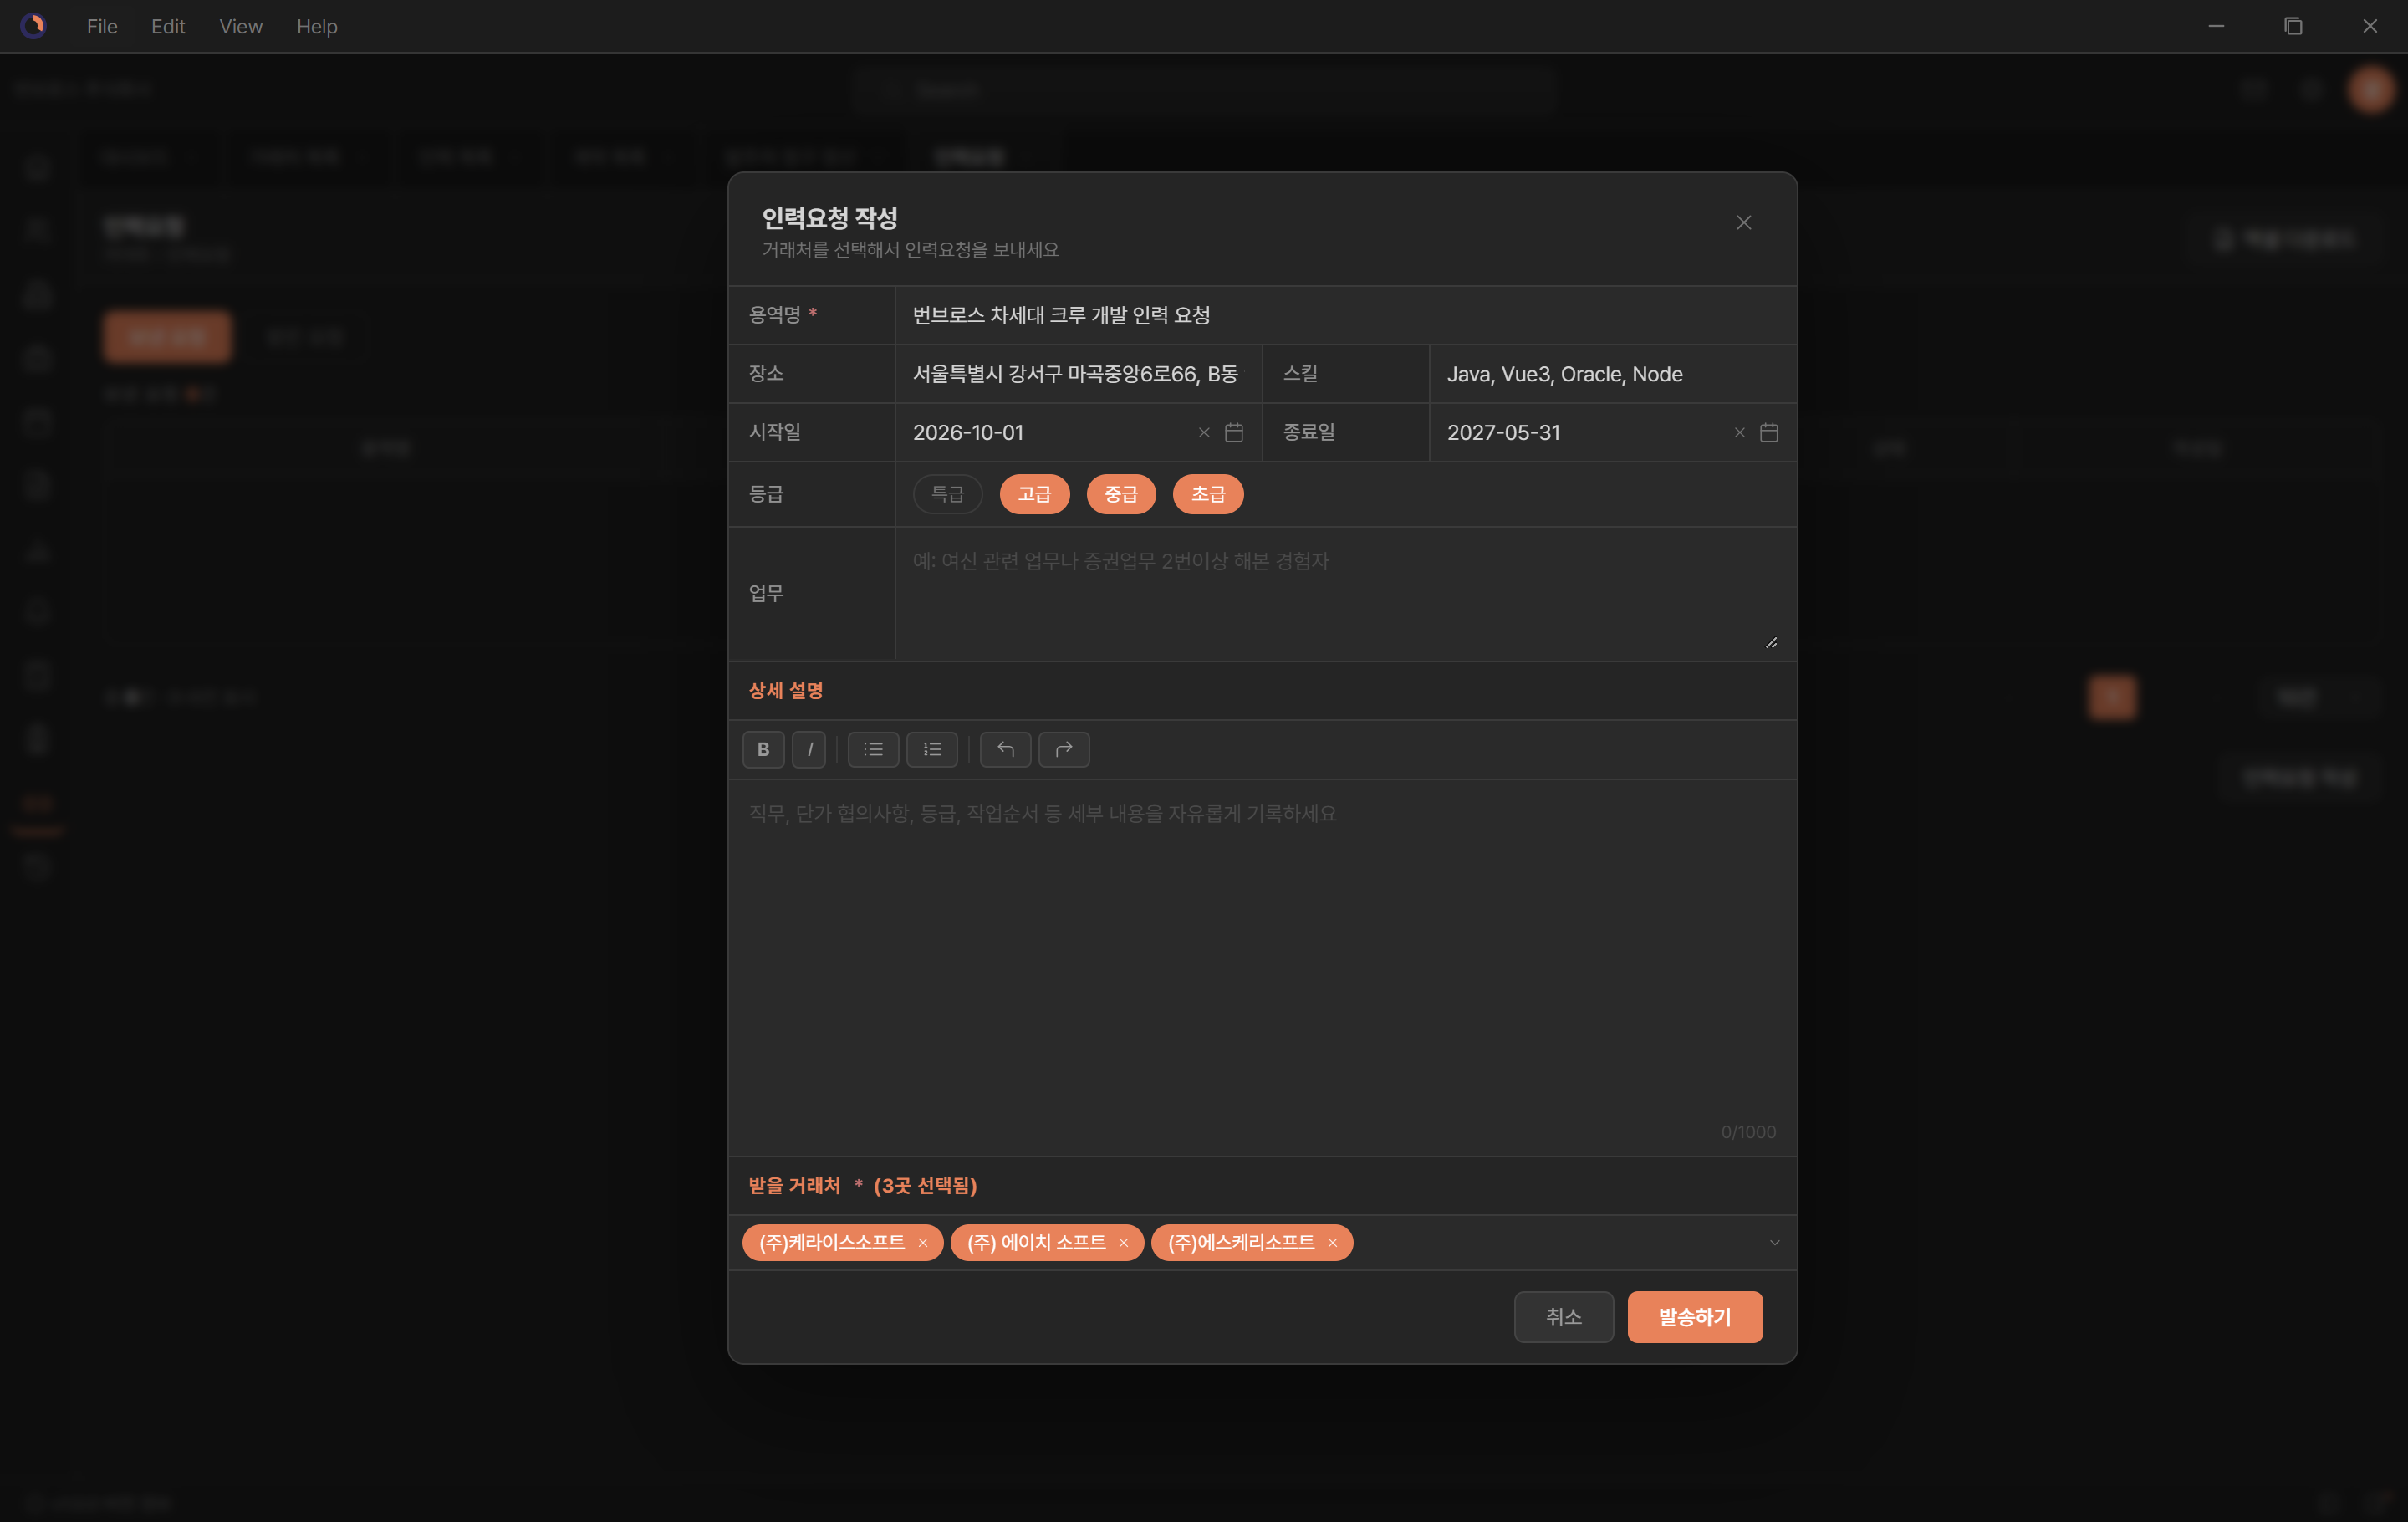This screenshot has width=2408, height=1522.
Task: Click the 용역명 input field
Action: pyautogui.click(x=1345, y=315)
